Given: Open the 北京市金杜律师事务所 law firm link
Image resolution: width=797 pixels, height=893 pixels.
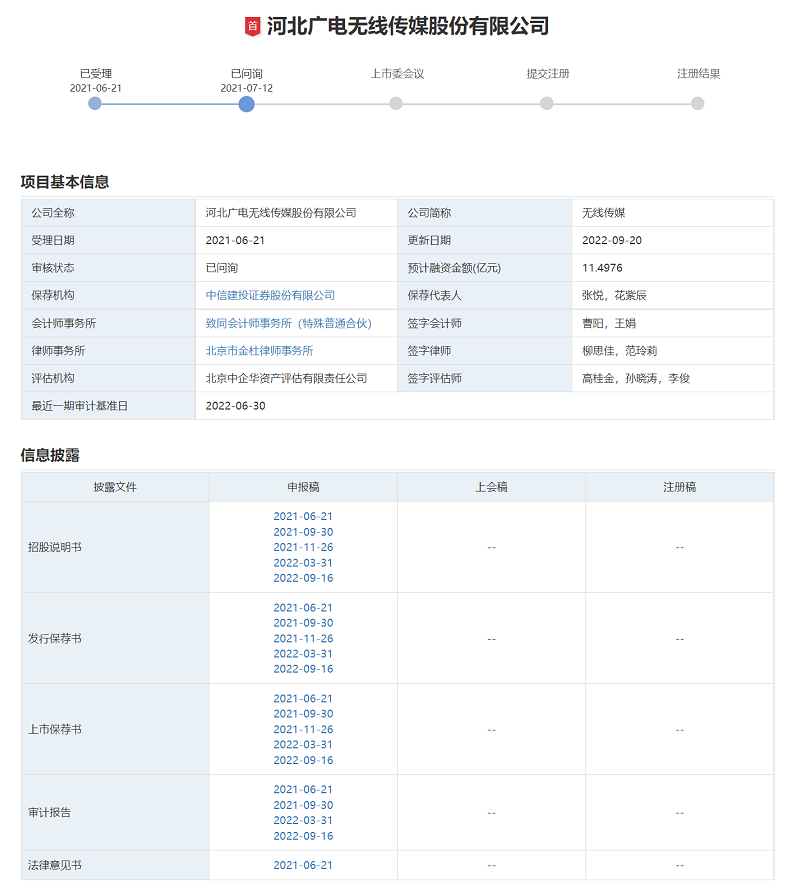Looking at the screenshot, I should [259, 351].
